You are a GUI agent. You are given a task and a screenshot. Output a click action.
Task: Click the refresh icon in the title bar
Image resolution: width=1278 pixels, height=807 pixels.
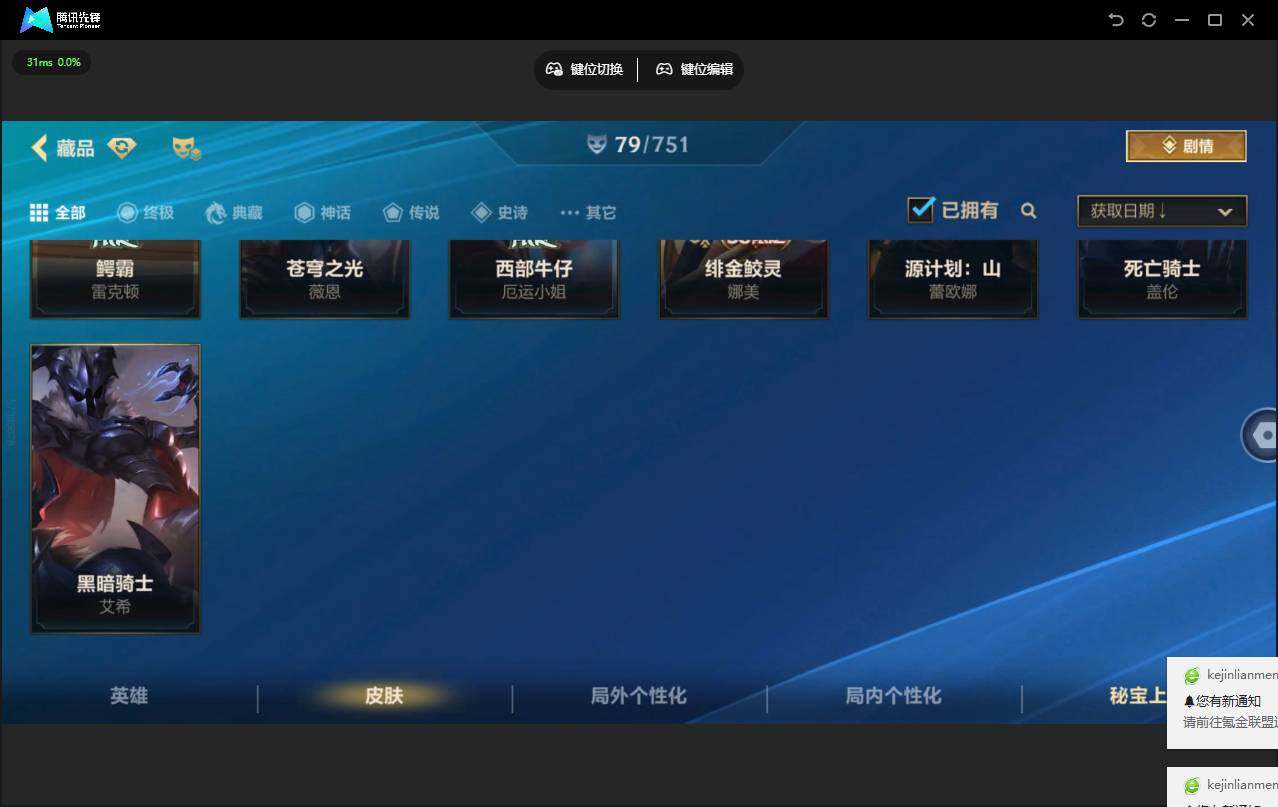click(x=1149, y=20)
